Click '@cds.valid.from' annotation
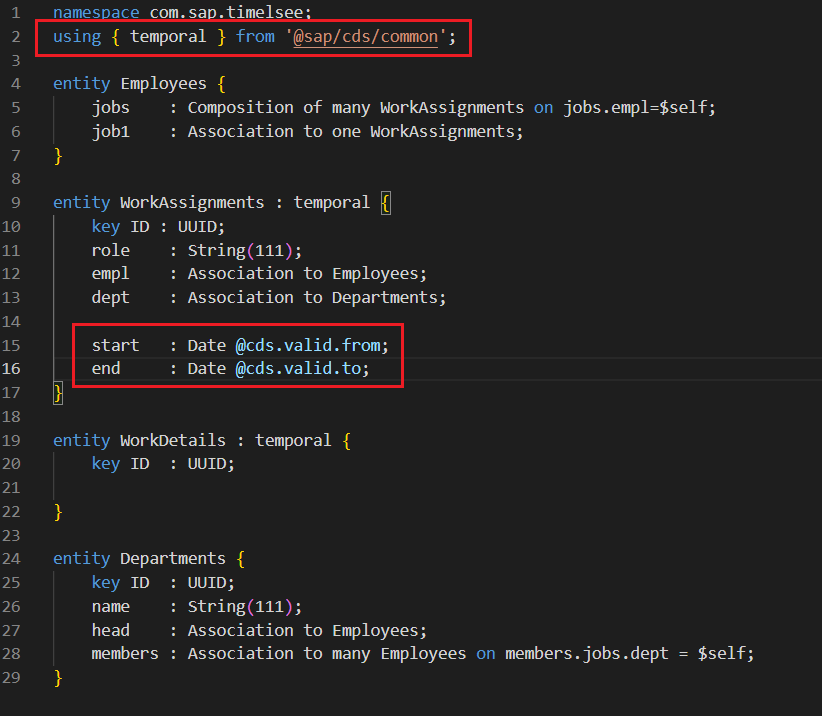This screenshot has width=822, height=716. point(308,345)
